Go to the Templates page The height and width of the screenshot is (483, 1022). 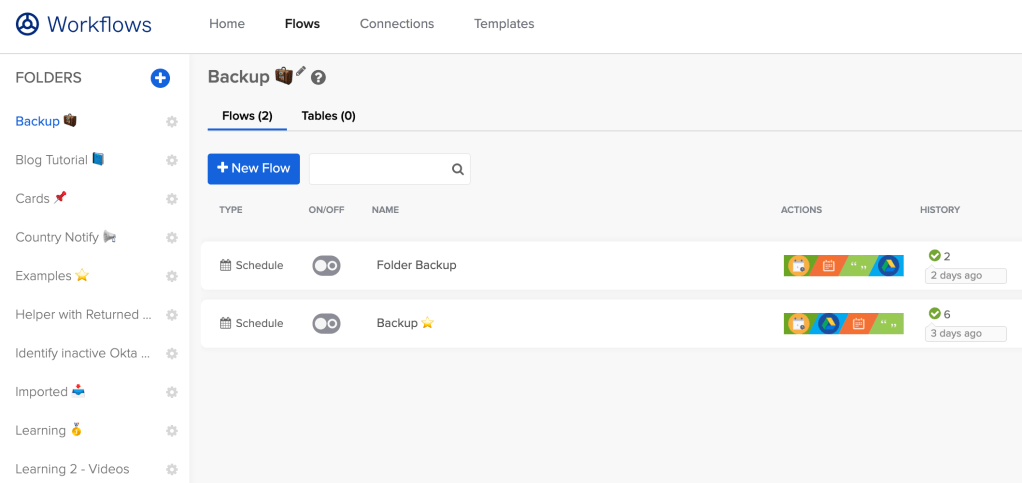point(504,24)
